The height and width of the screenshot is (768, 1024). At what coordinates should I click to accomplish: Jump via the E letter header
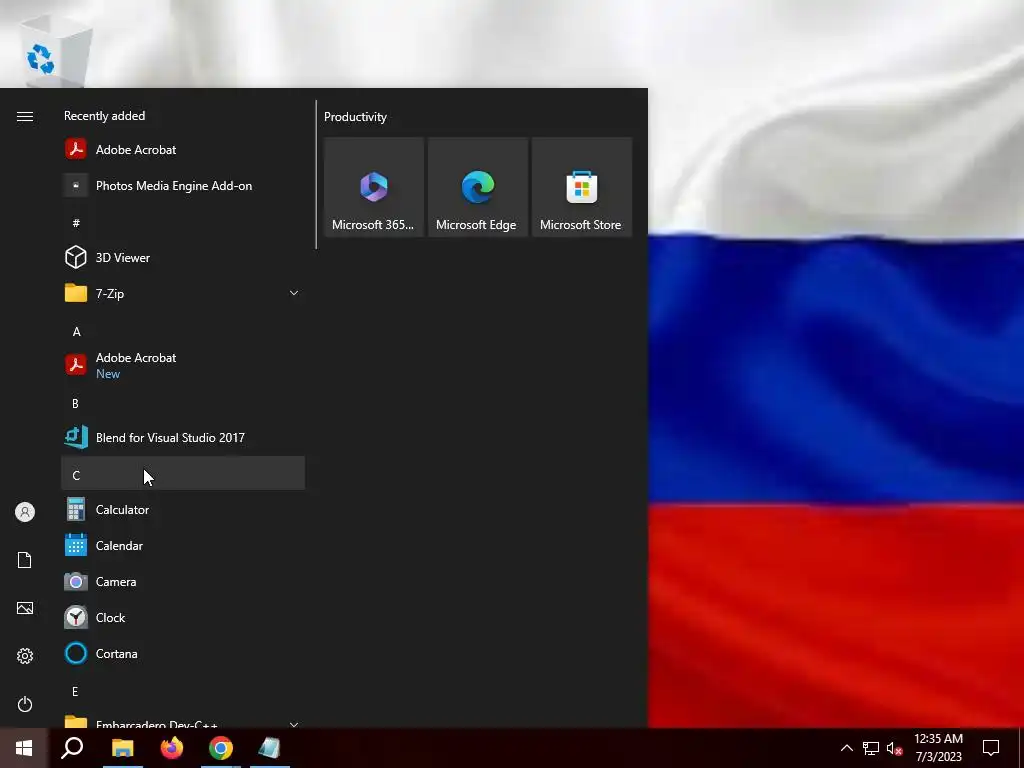point(183,691)
